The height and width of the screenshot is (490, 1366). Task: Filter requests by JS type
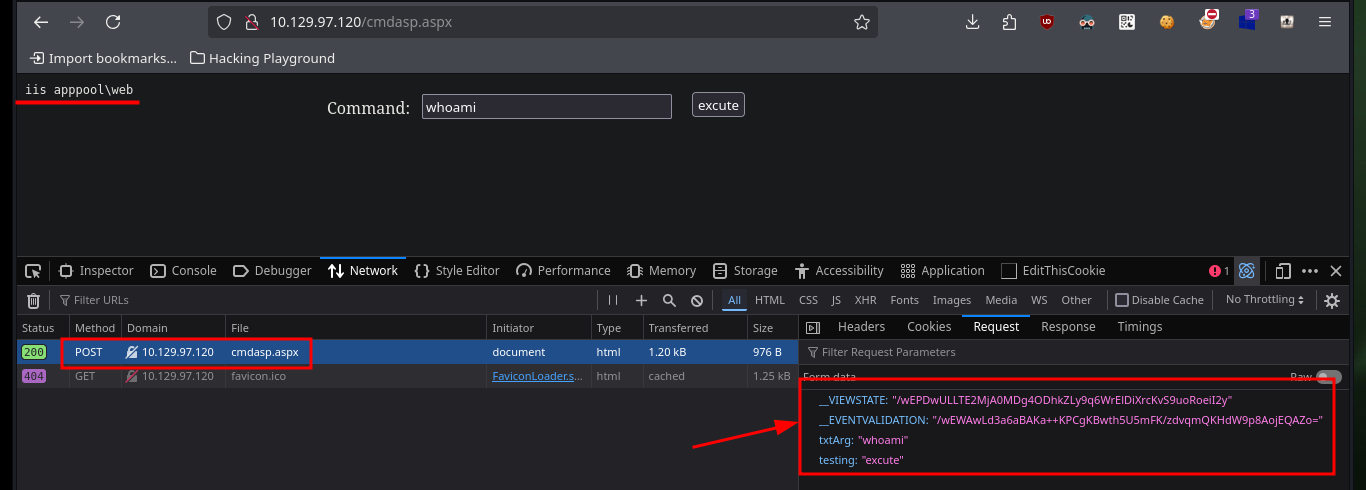tap(836, 300)
